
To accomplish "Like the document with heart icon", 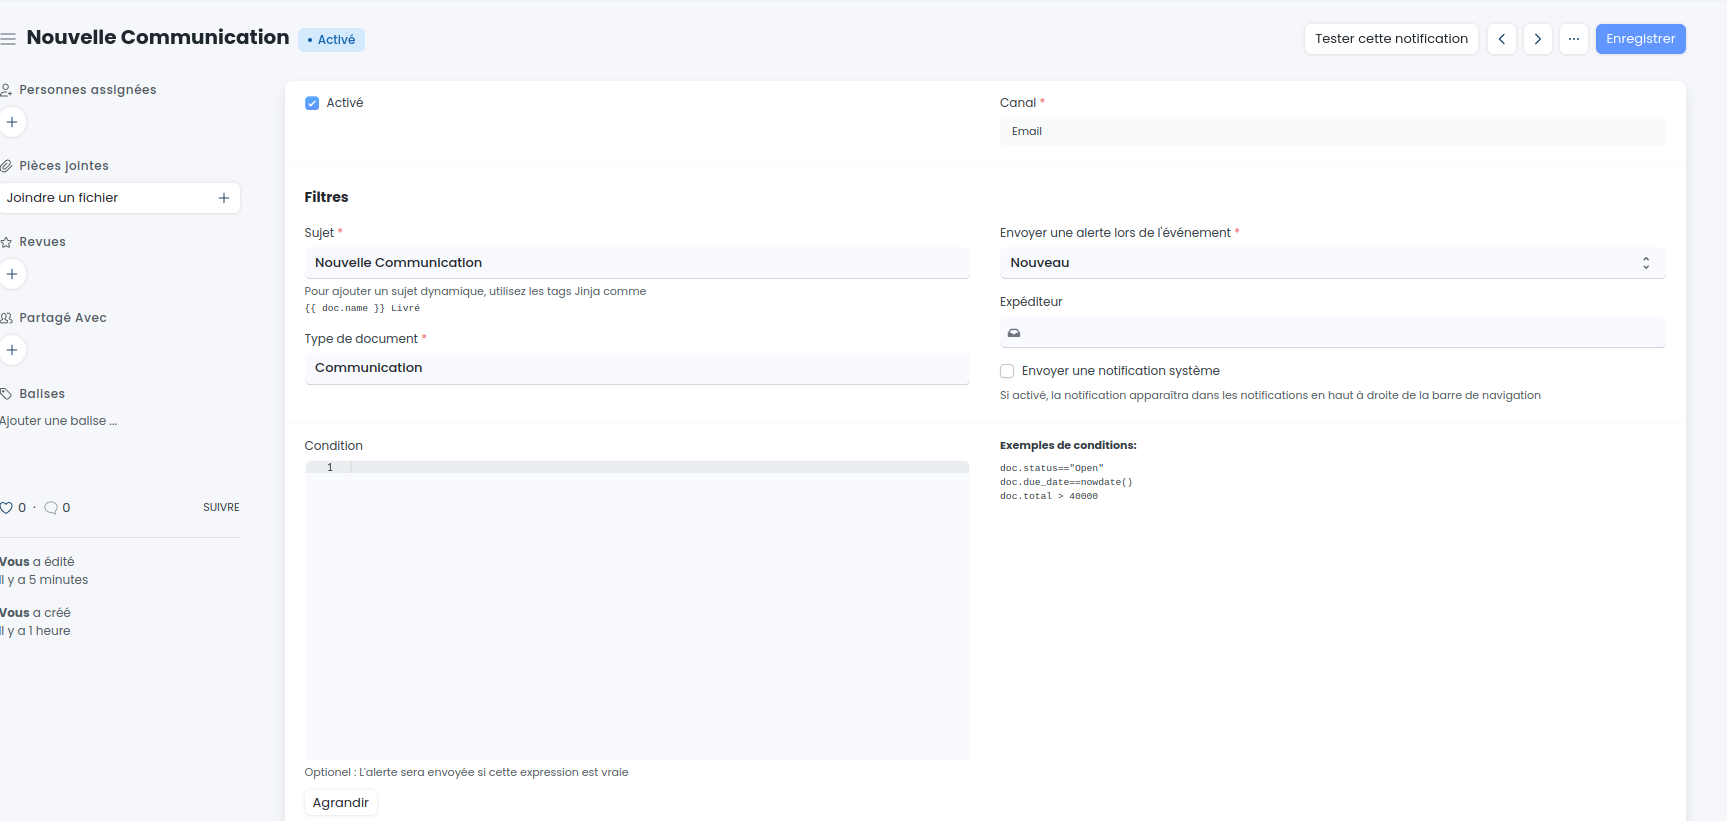I will (x=7, y=508).
